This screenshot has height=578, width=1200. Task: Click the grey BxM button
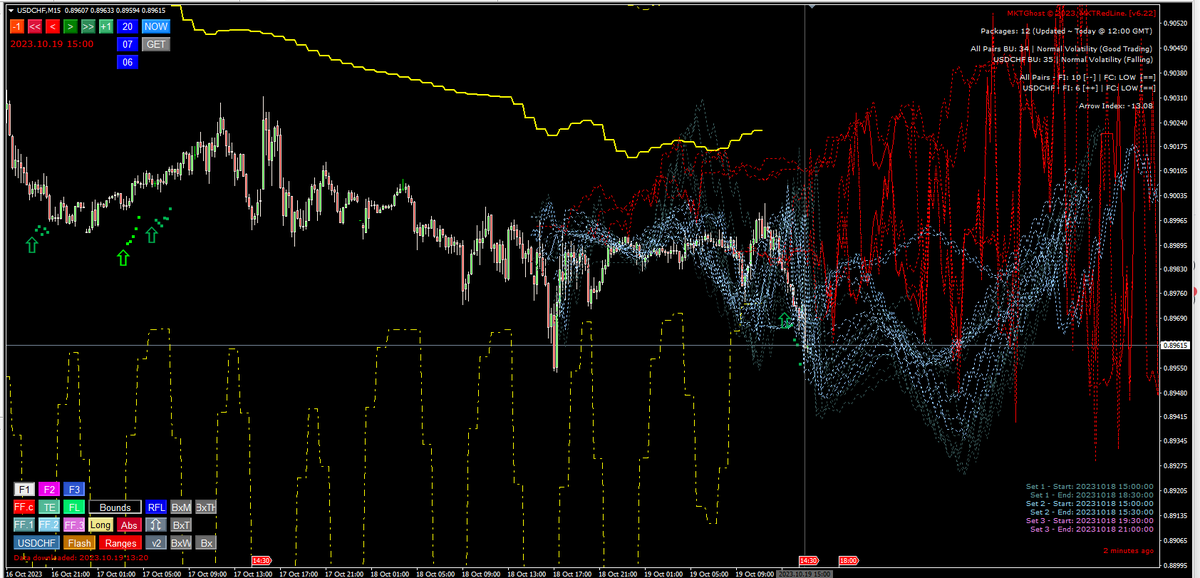point(181,507)
